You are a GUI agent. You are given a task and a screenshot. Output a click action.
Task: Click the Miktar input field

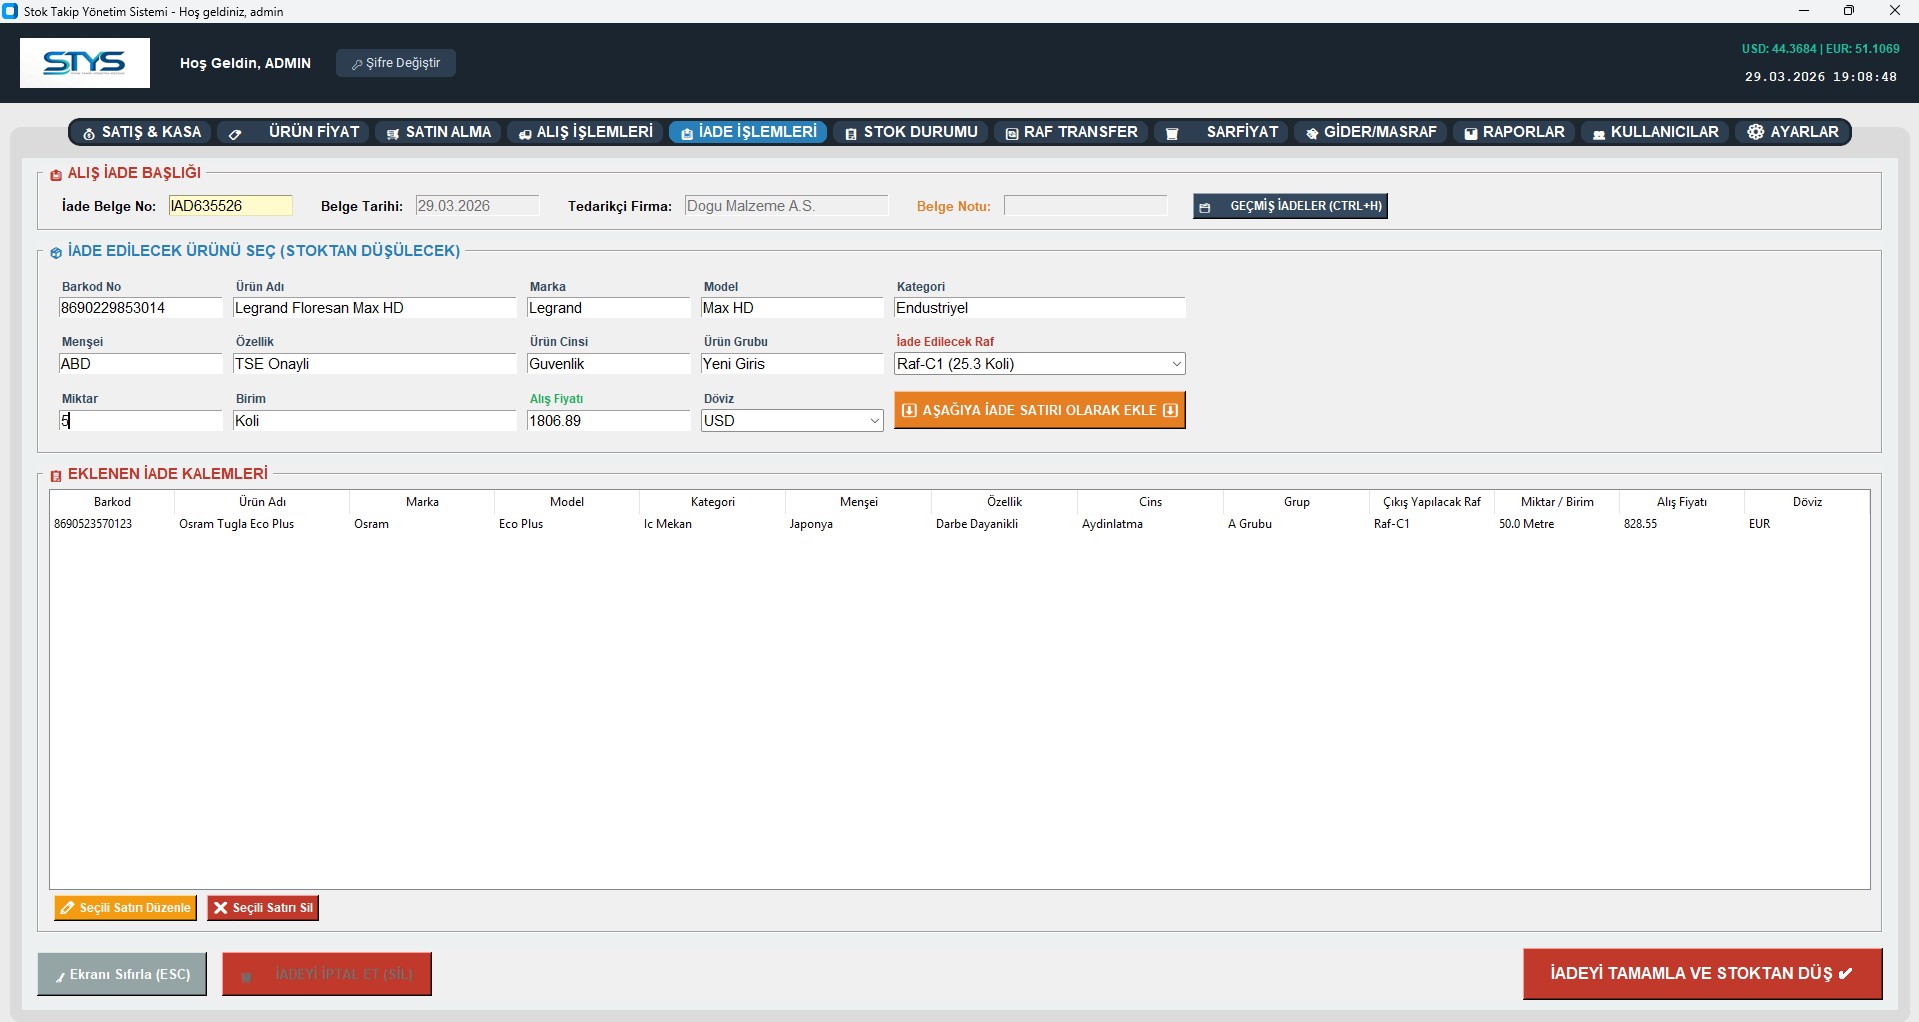[x=140, y=421]
